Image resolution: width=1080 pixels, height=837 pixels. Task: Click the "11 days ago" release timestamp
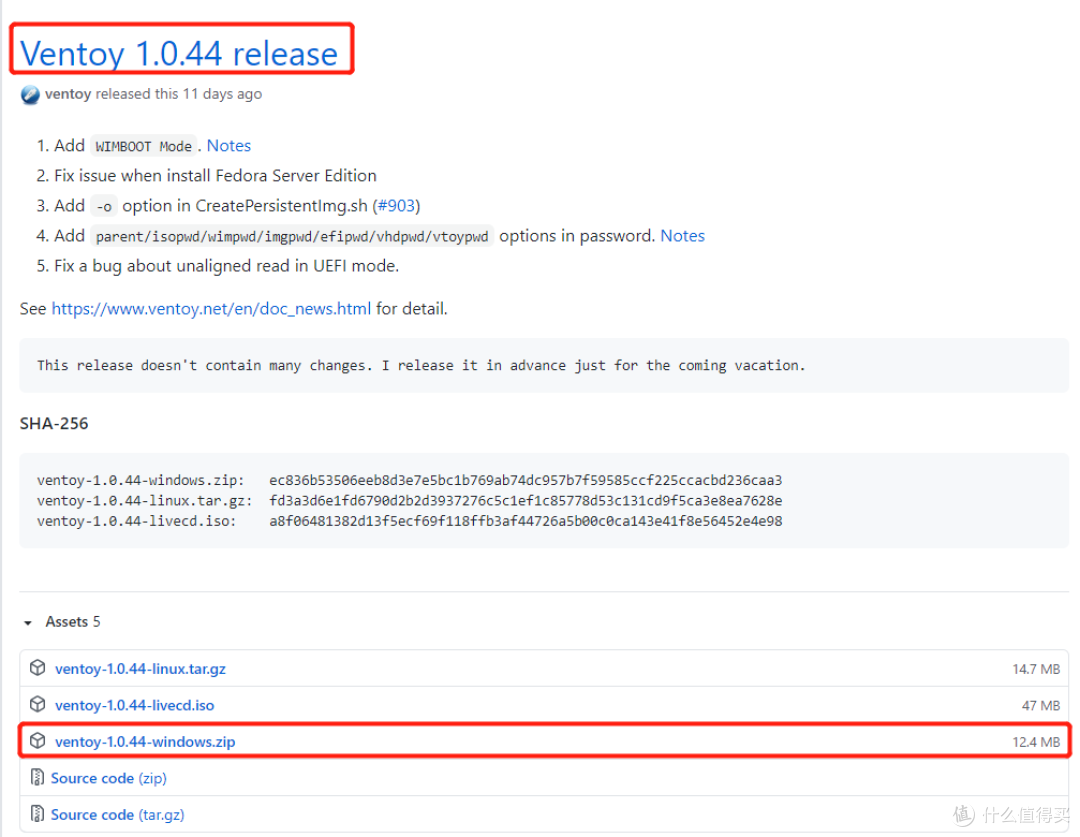pos(222,94)
